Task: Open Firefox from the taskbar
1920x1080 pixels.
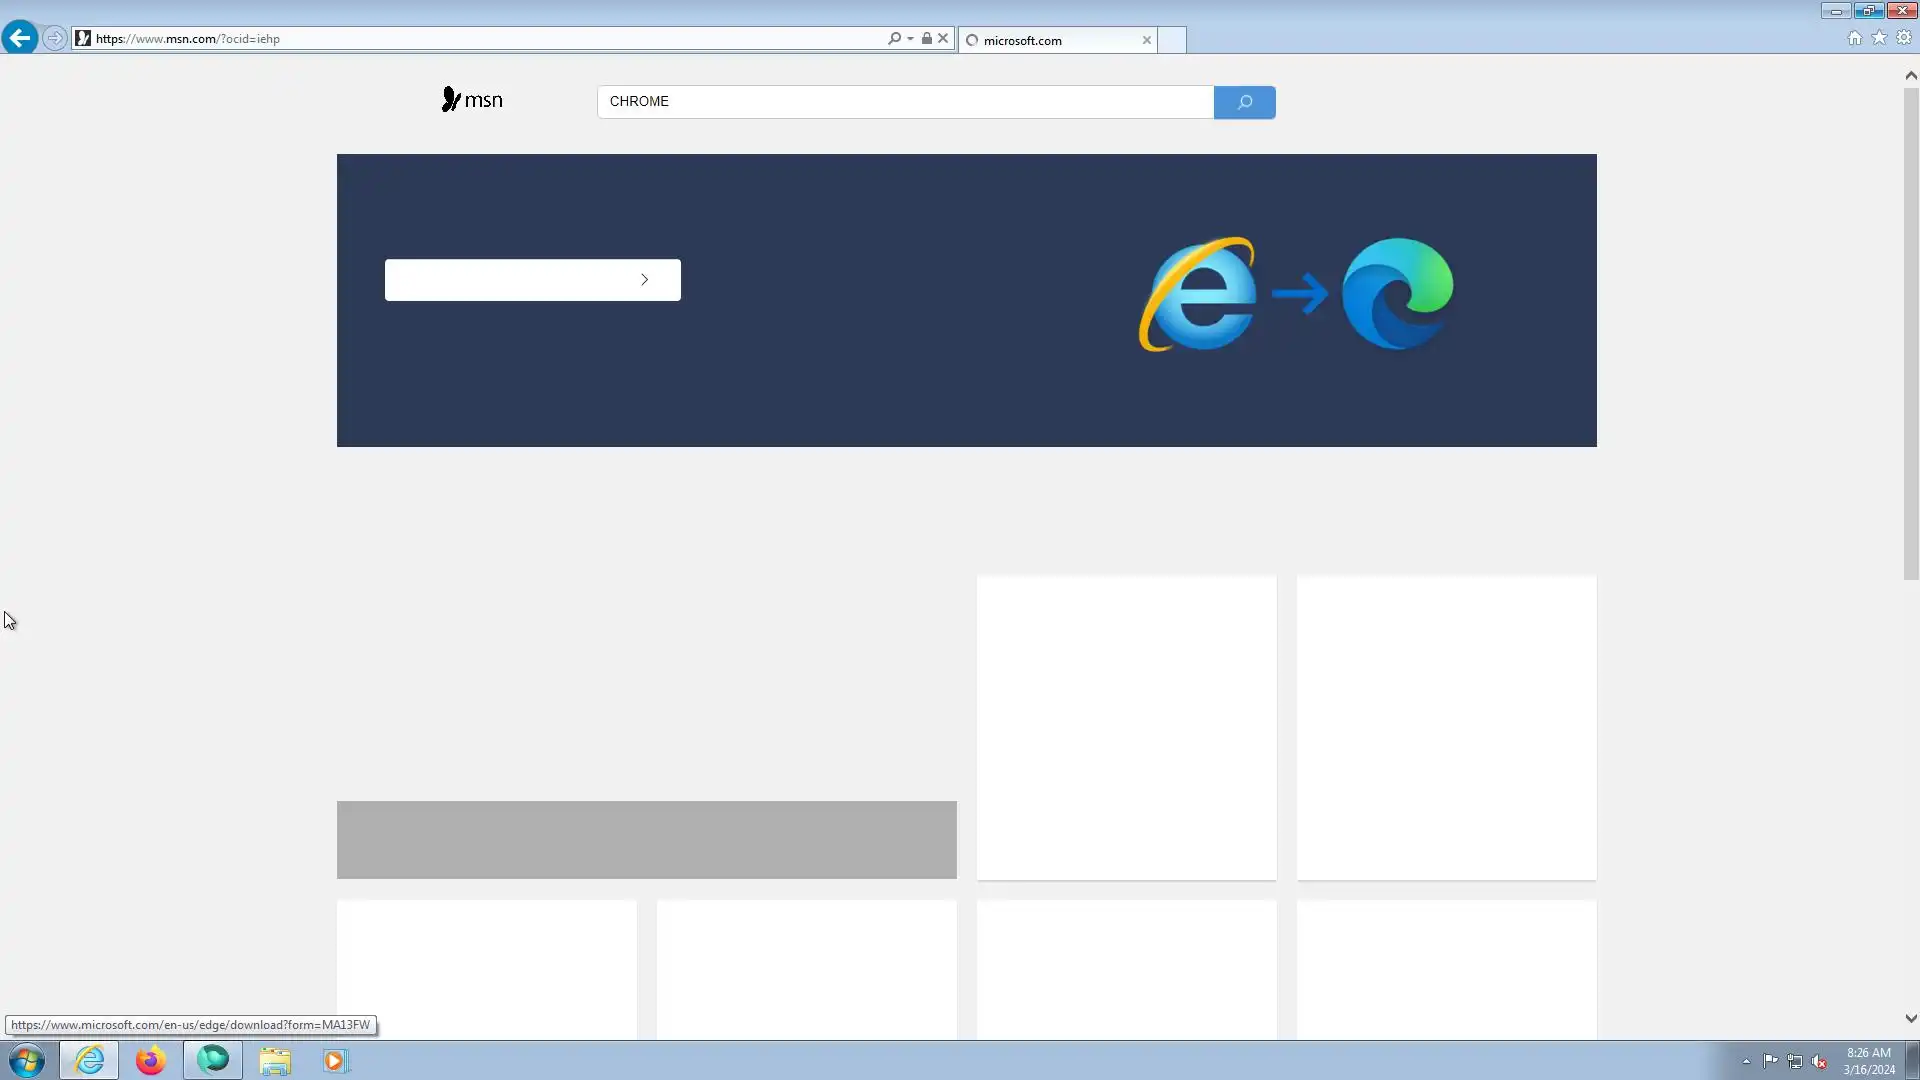Action: click(150, 1060)
